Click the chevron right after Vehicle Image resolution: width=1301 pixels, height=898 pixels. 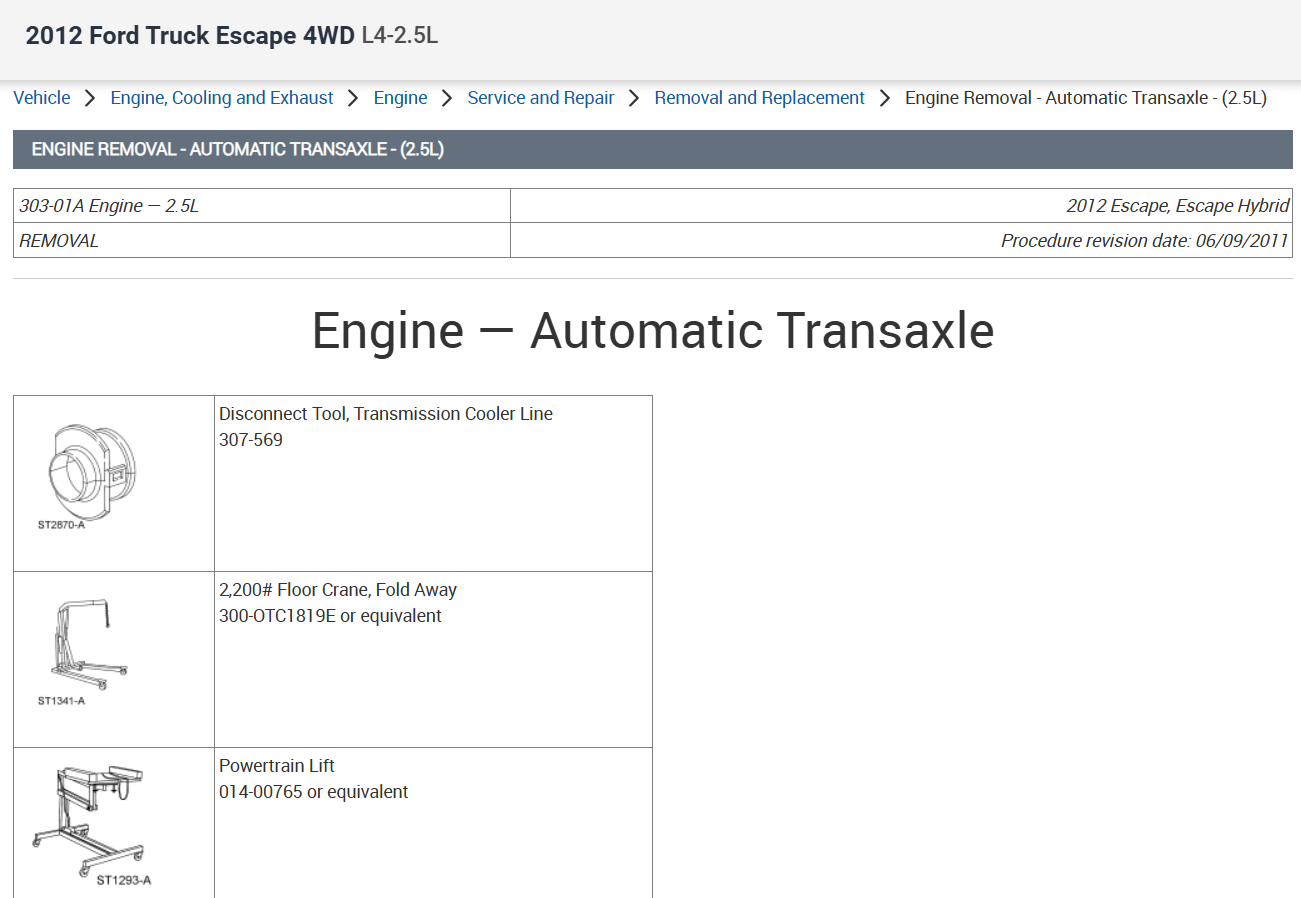pos(90,98)
